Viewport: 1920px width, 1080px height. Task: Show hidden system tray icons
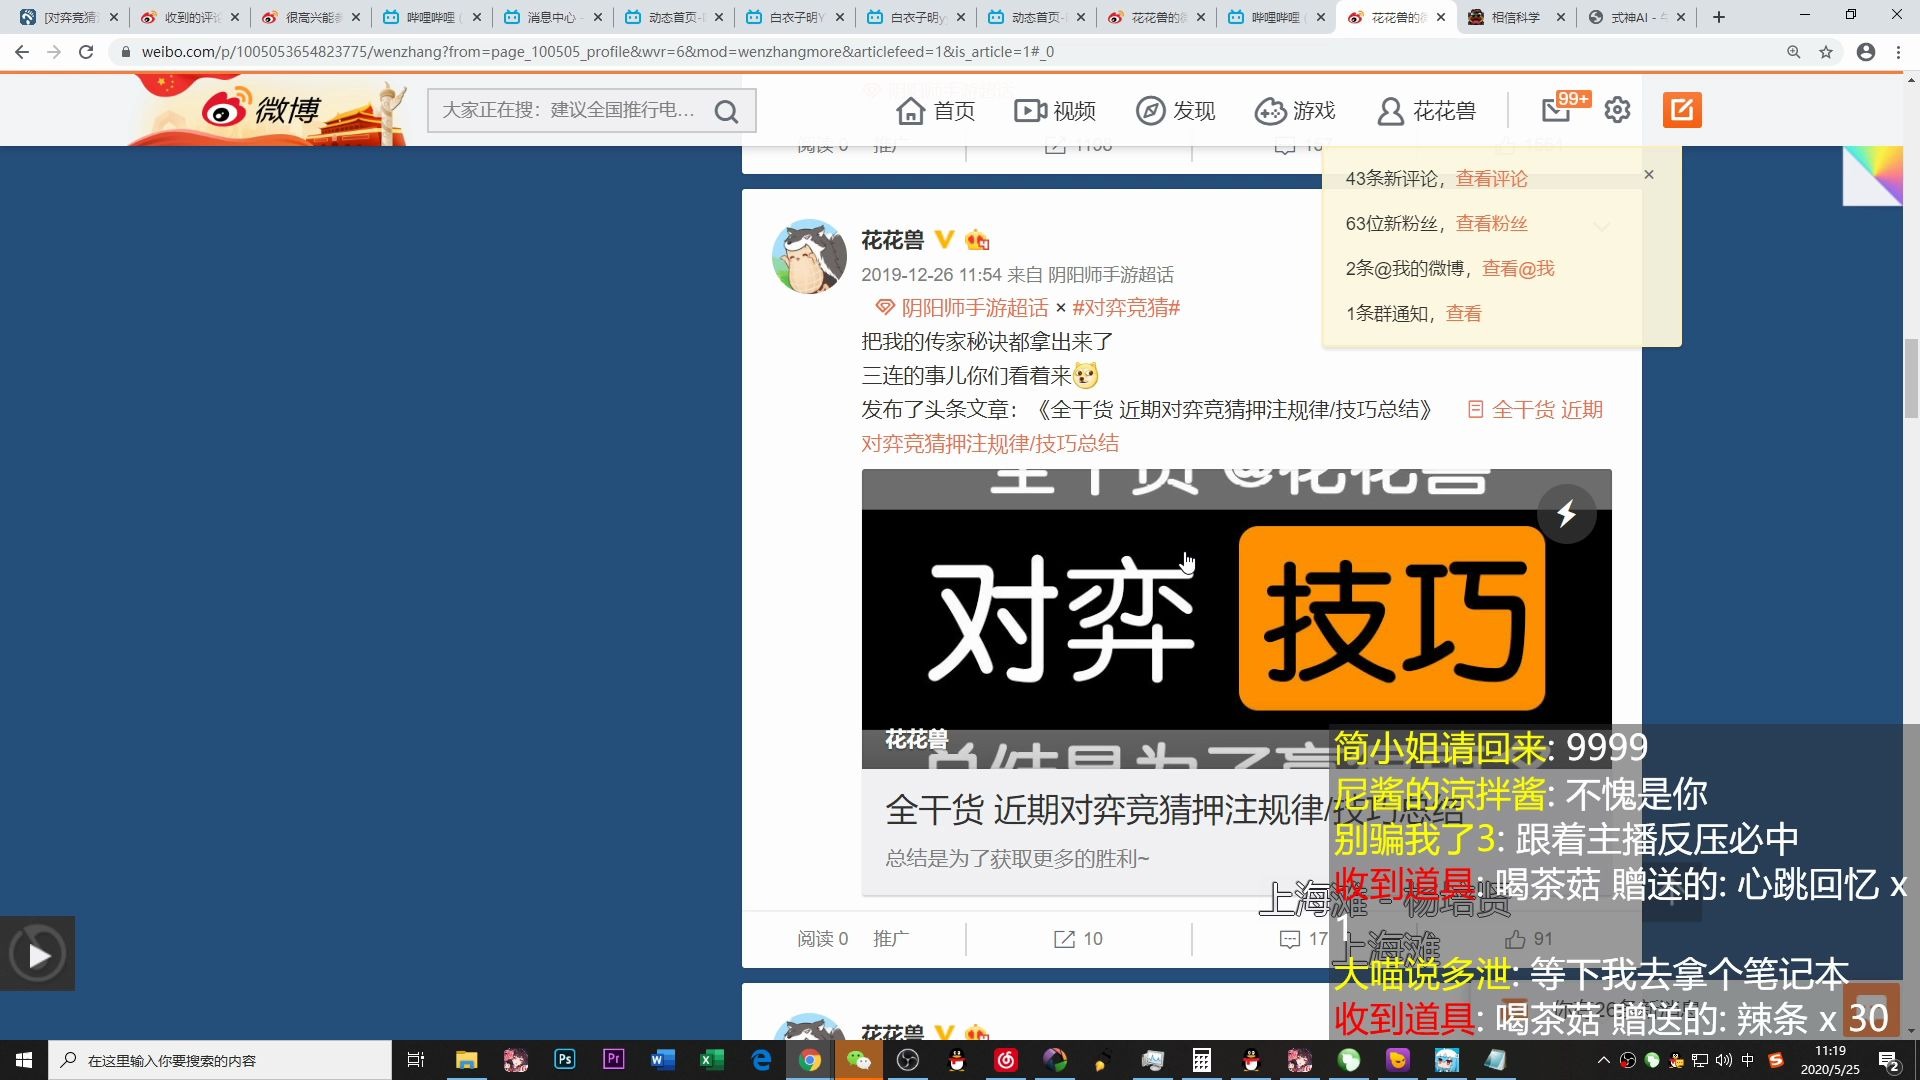pyautogui.click(x=1604, y=1060)
